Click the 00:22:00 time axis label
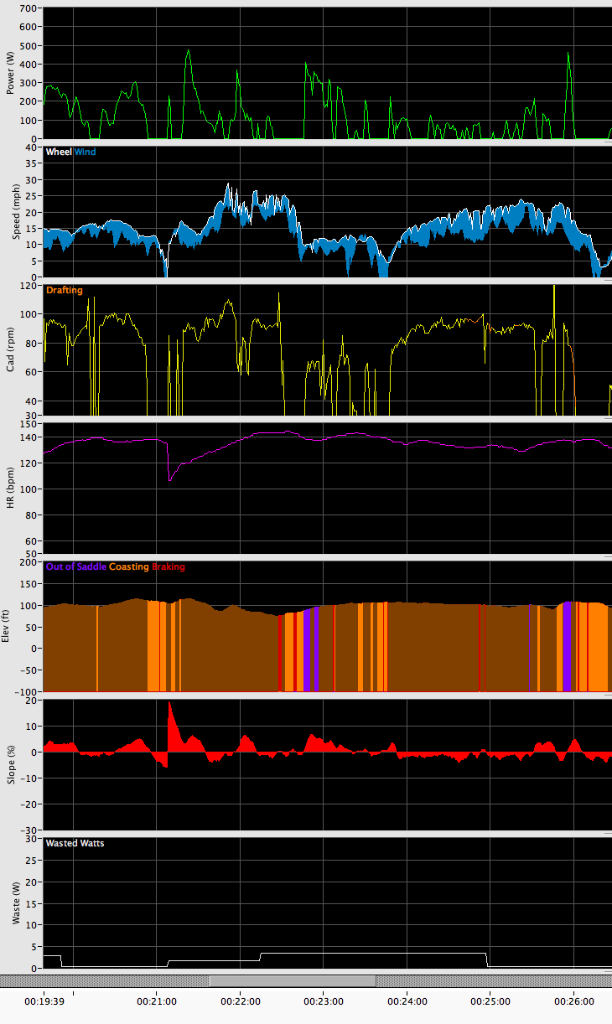The height and width of the screenshot is (1024, 612). tap(240, 1000)
